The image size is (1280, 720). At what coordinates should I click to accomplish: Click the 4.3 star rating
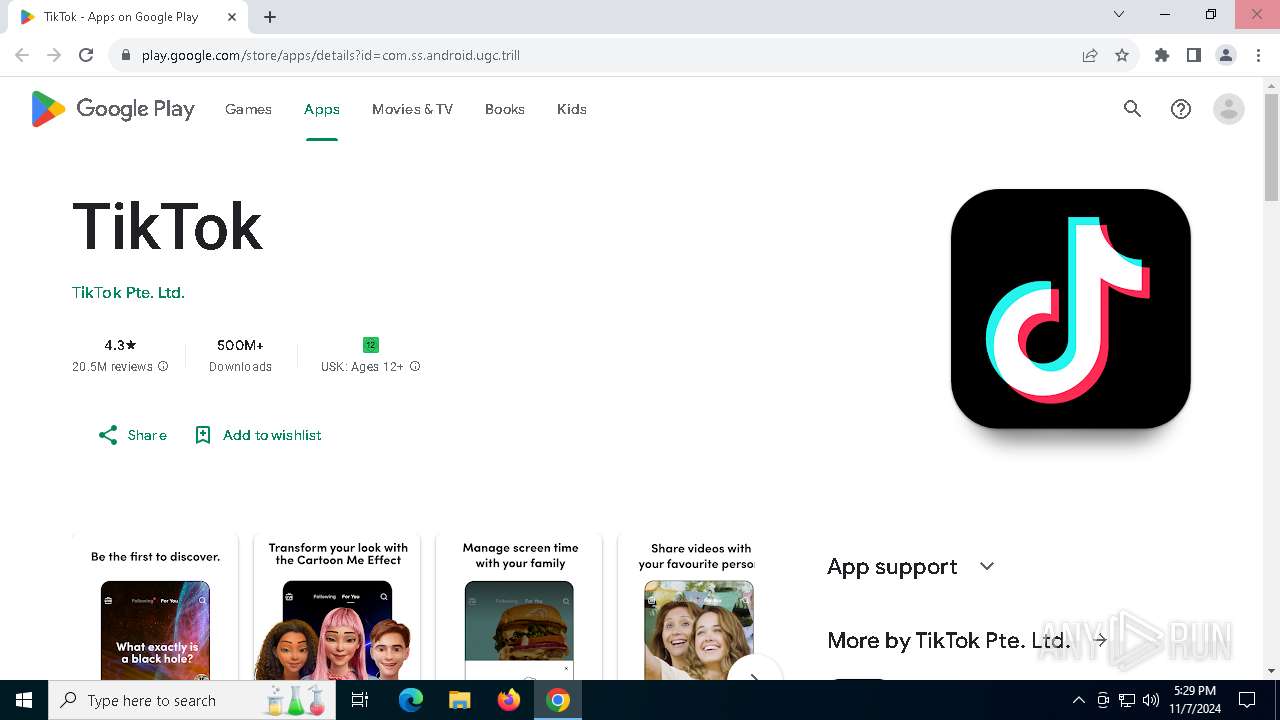120,345
